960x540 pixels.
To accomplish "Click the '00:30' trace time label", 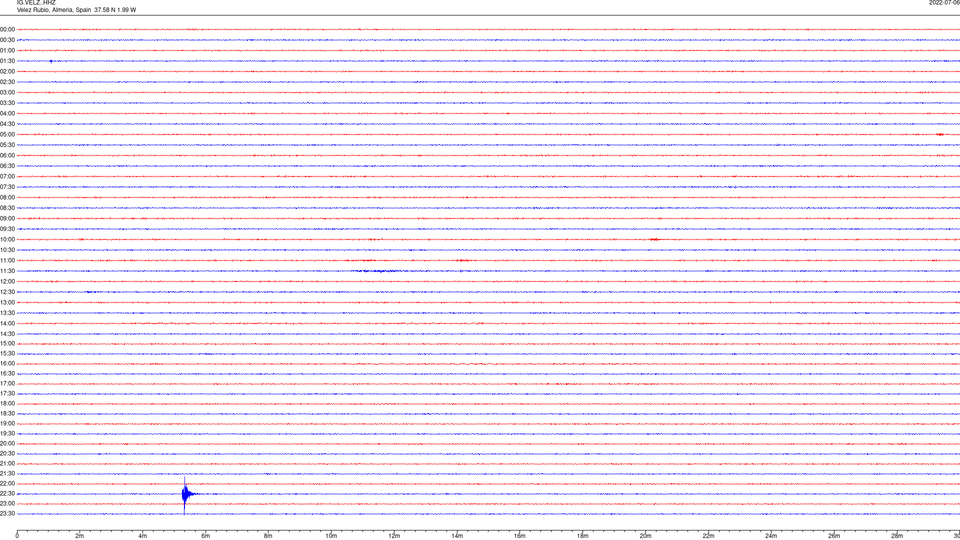I will tap(7, 40).
